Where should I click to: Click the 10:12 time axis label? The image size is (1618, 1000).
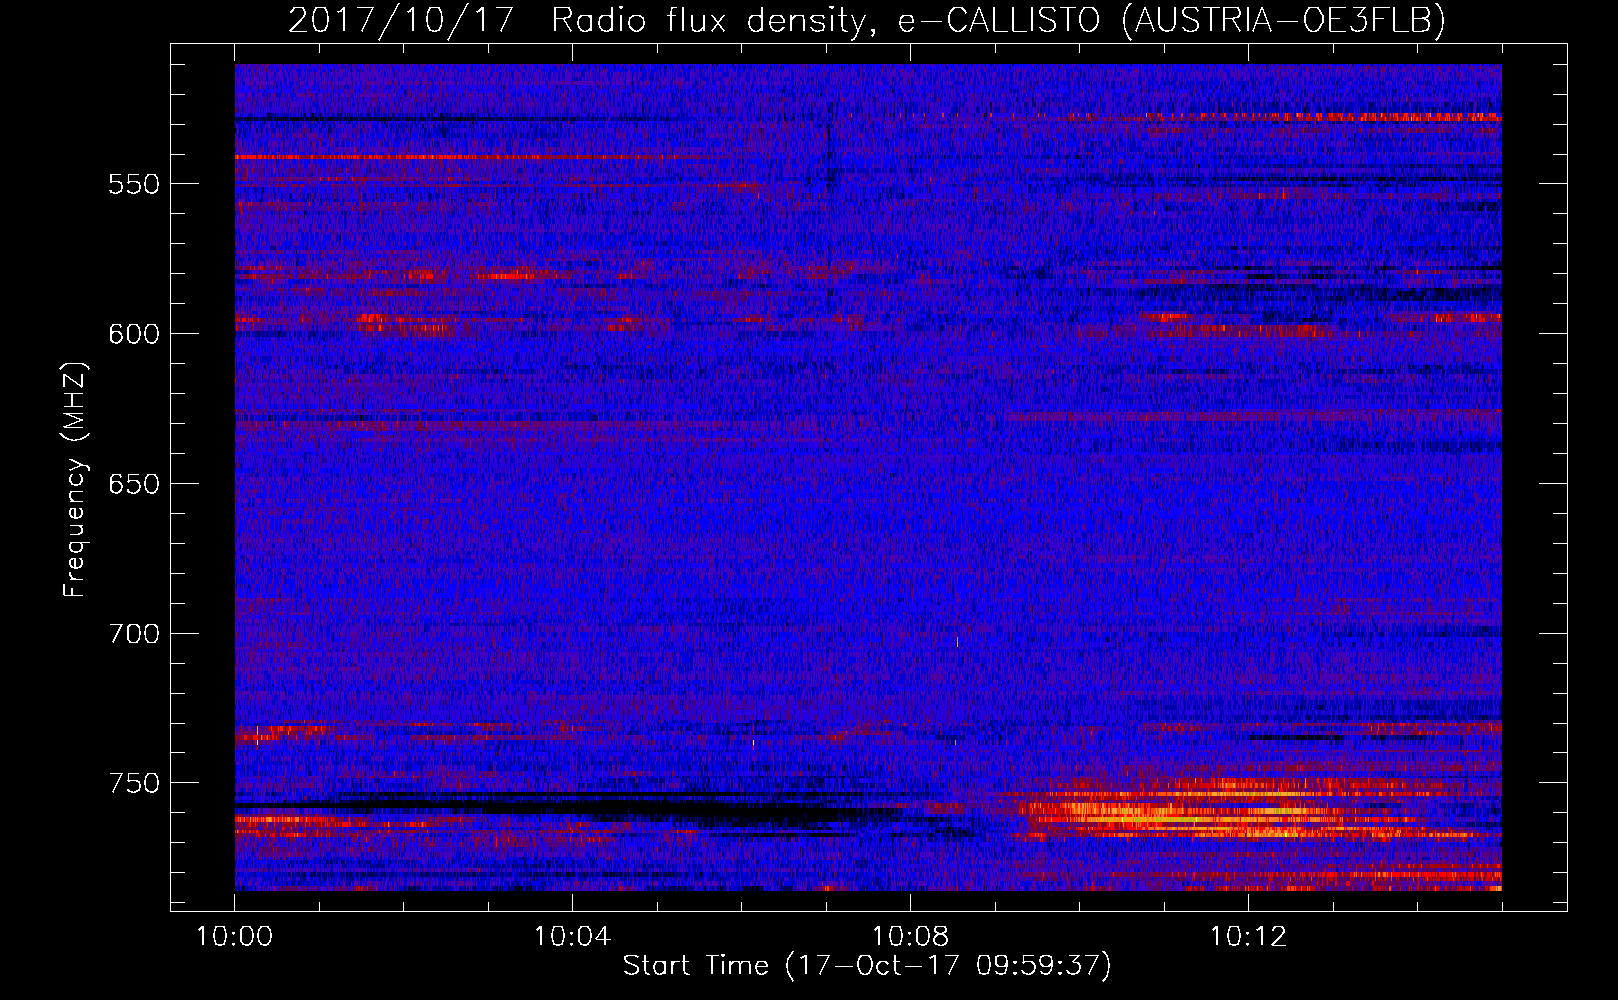point(1248,937)
